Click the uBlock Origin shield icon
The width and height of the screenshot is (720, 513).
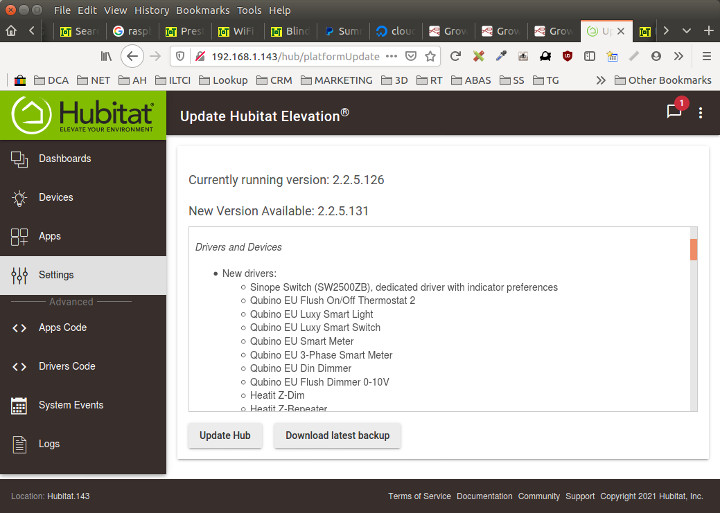(x=568, y=56)
